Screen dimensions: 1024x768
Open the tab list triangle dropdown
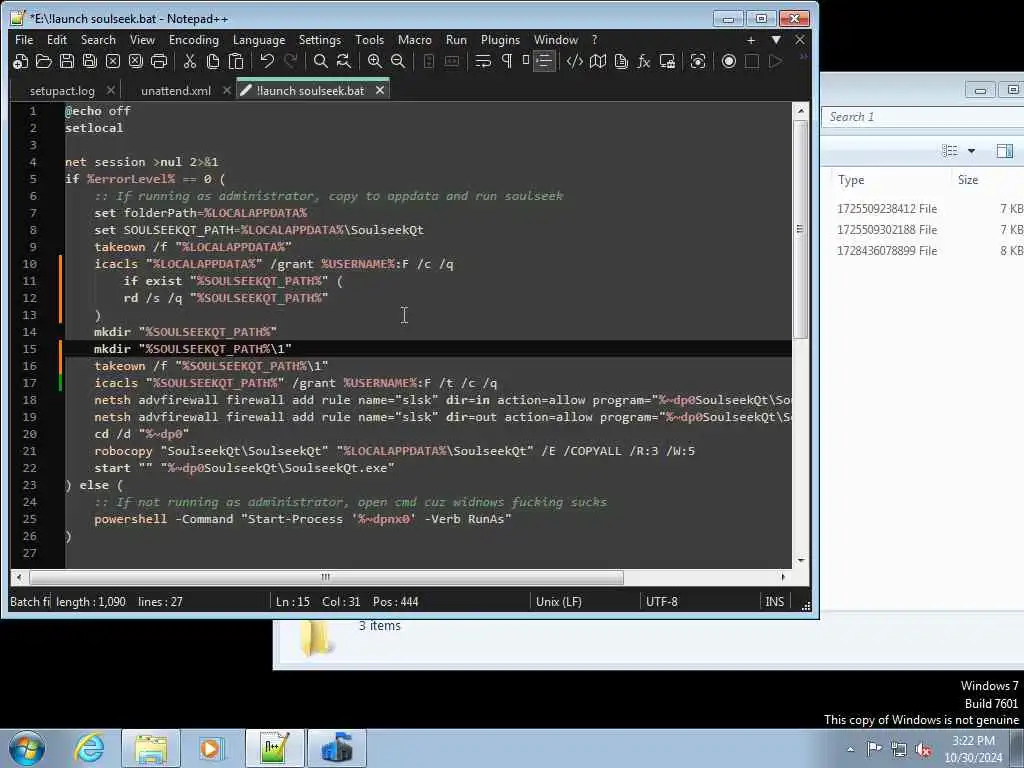click(776, 40)
